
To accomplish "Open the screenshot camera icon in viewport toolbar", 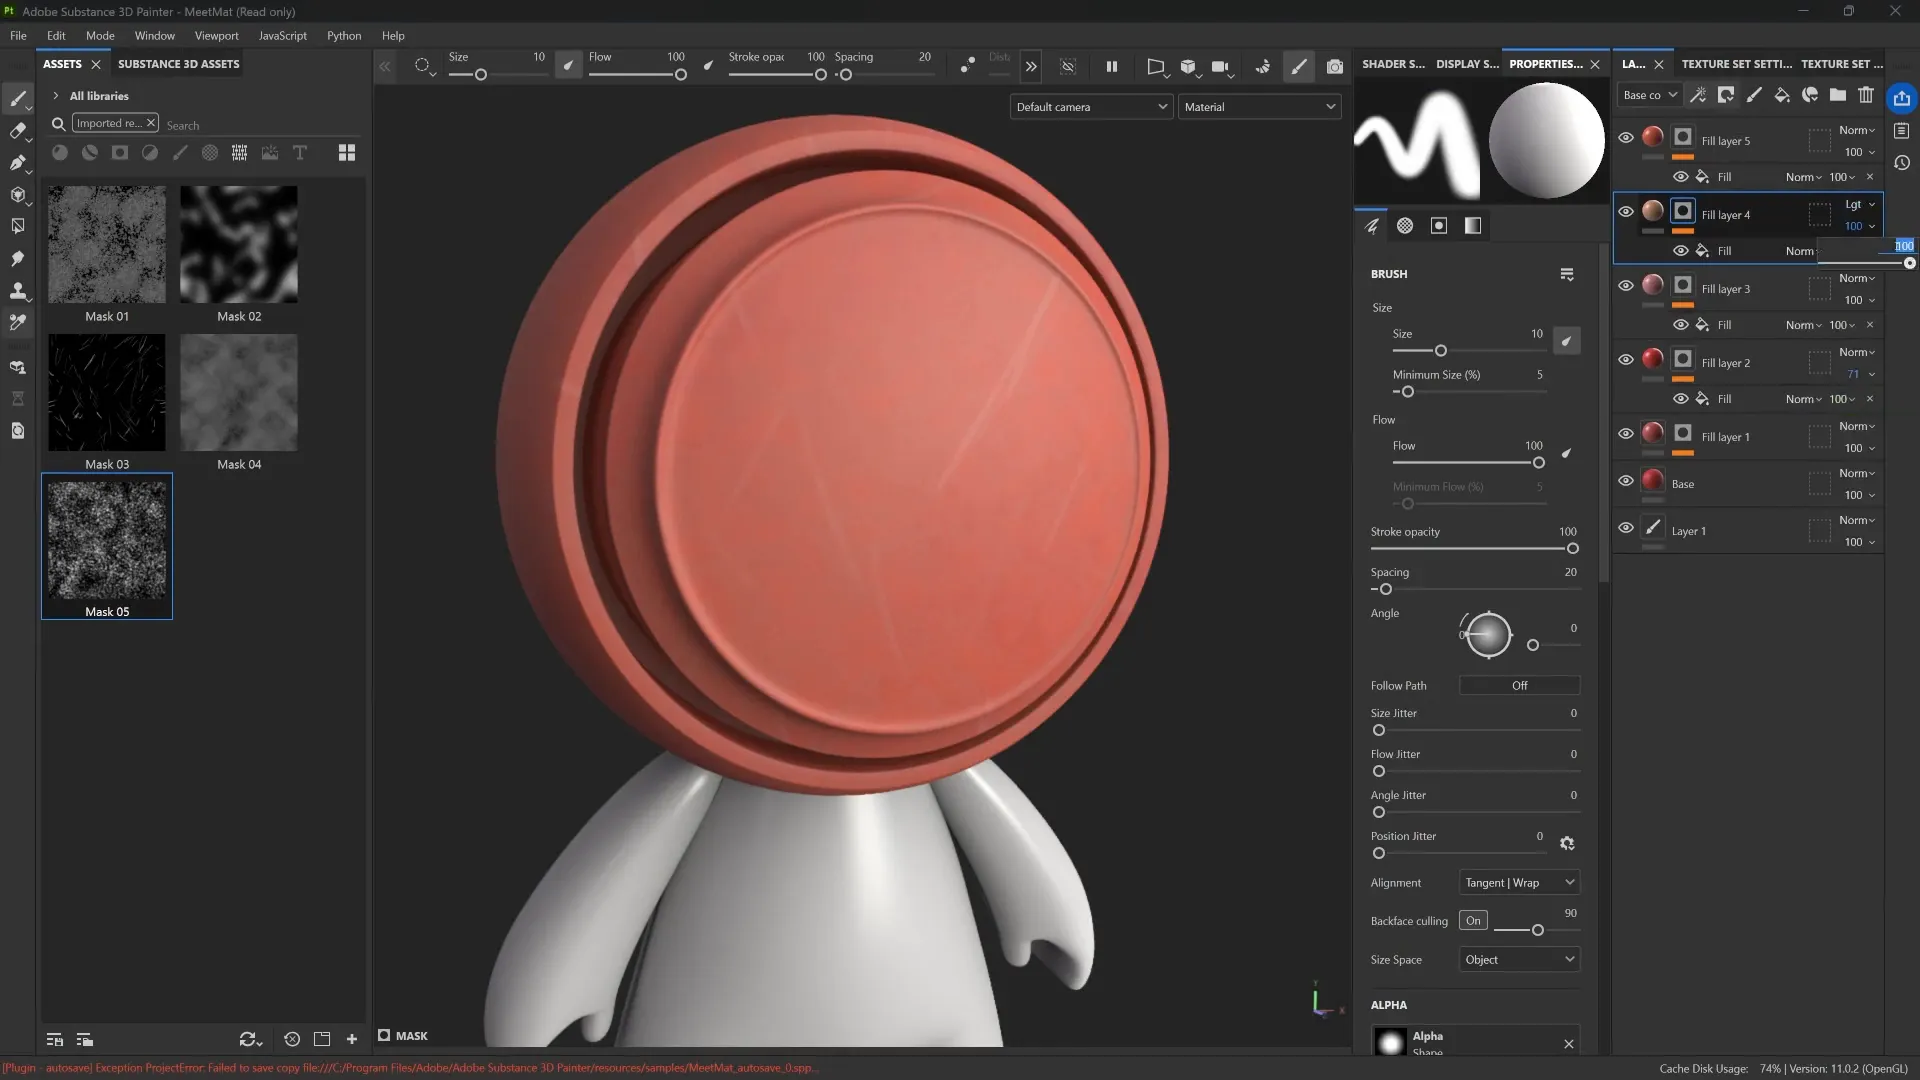I will [1334, 66].
